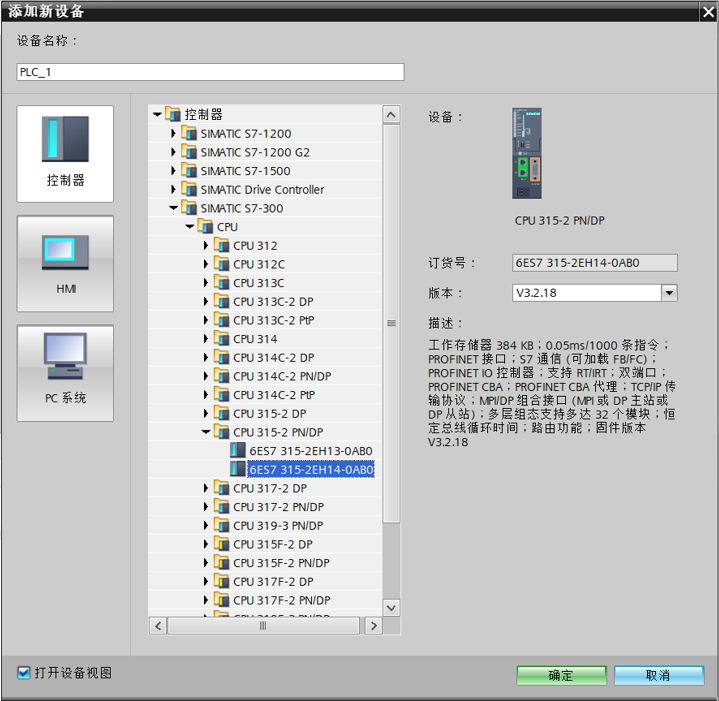Open the 版本 V3.2.18 dropdown
Viewport: 719px width, 701px height.
pyautogui.click(x=669, y=293)
